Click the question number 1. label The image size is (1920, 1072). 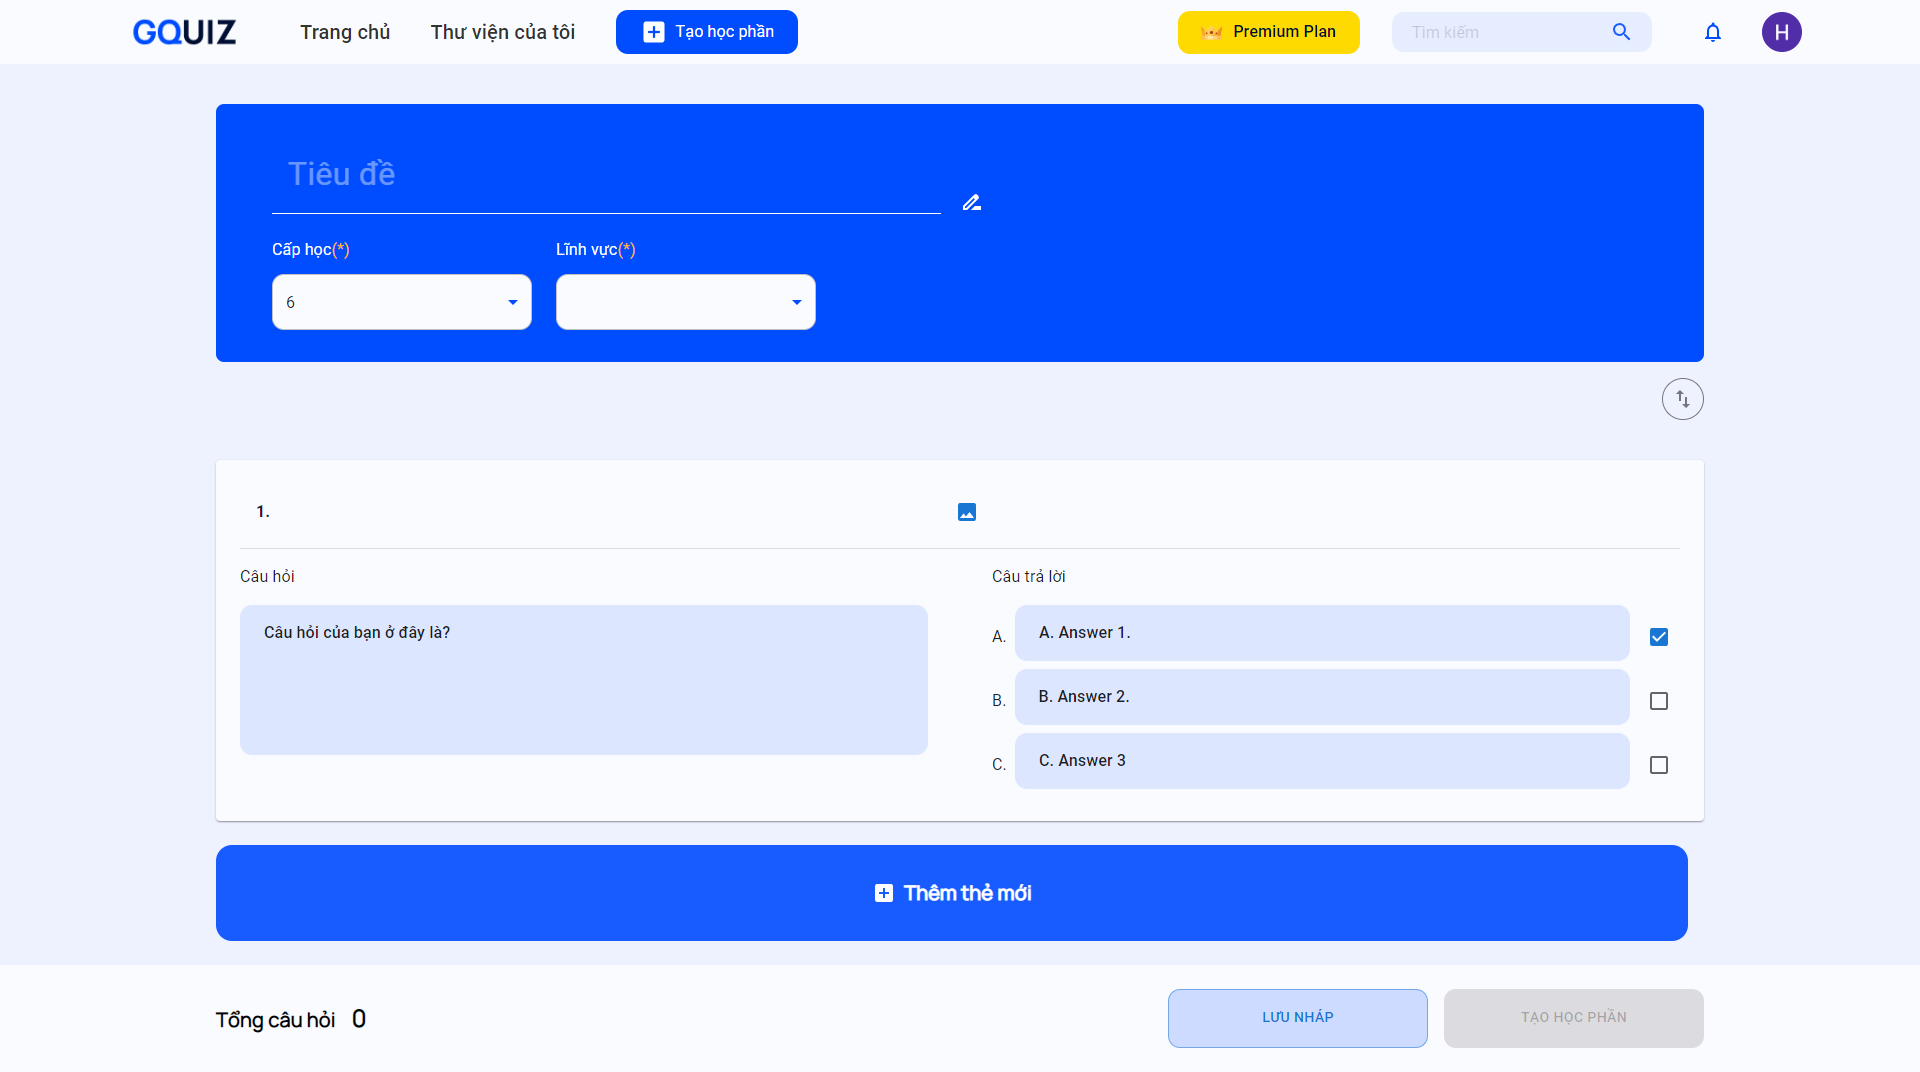click(263, 512)
